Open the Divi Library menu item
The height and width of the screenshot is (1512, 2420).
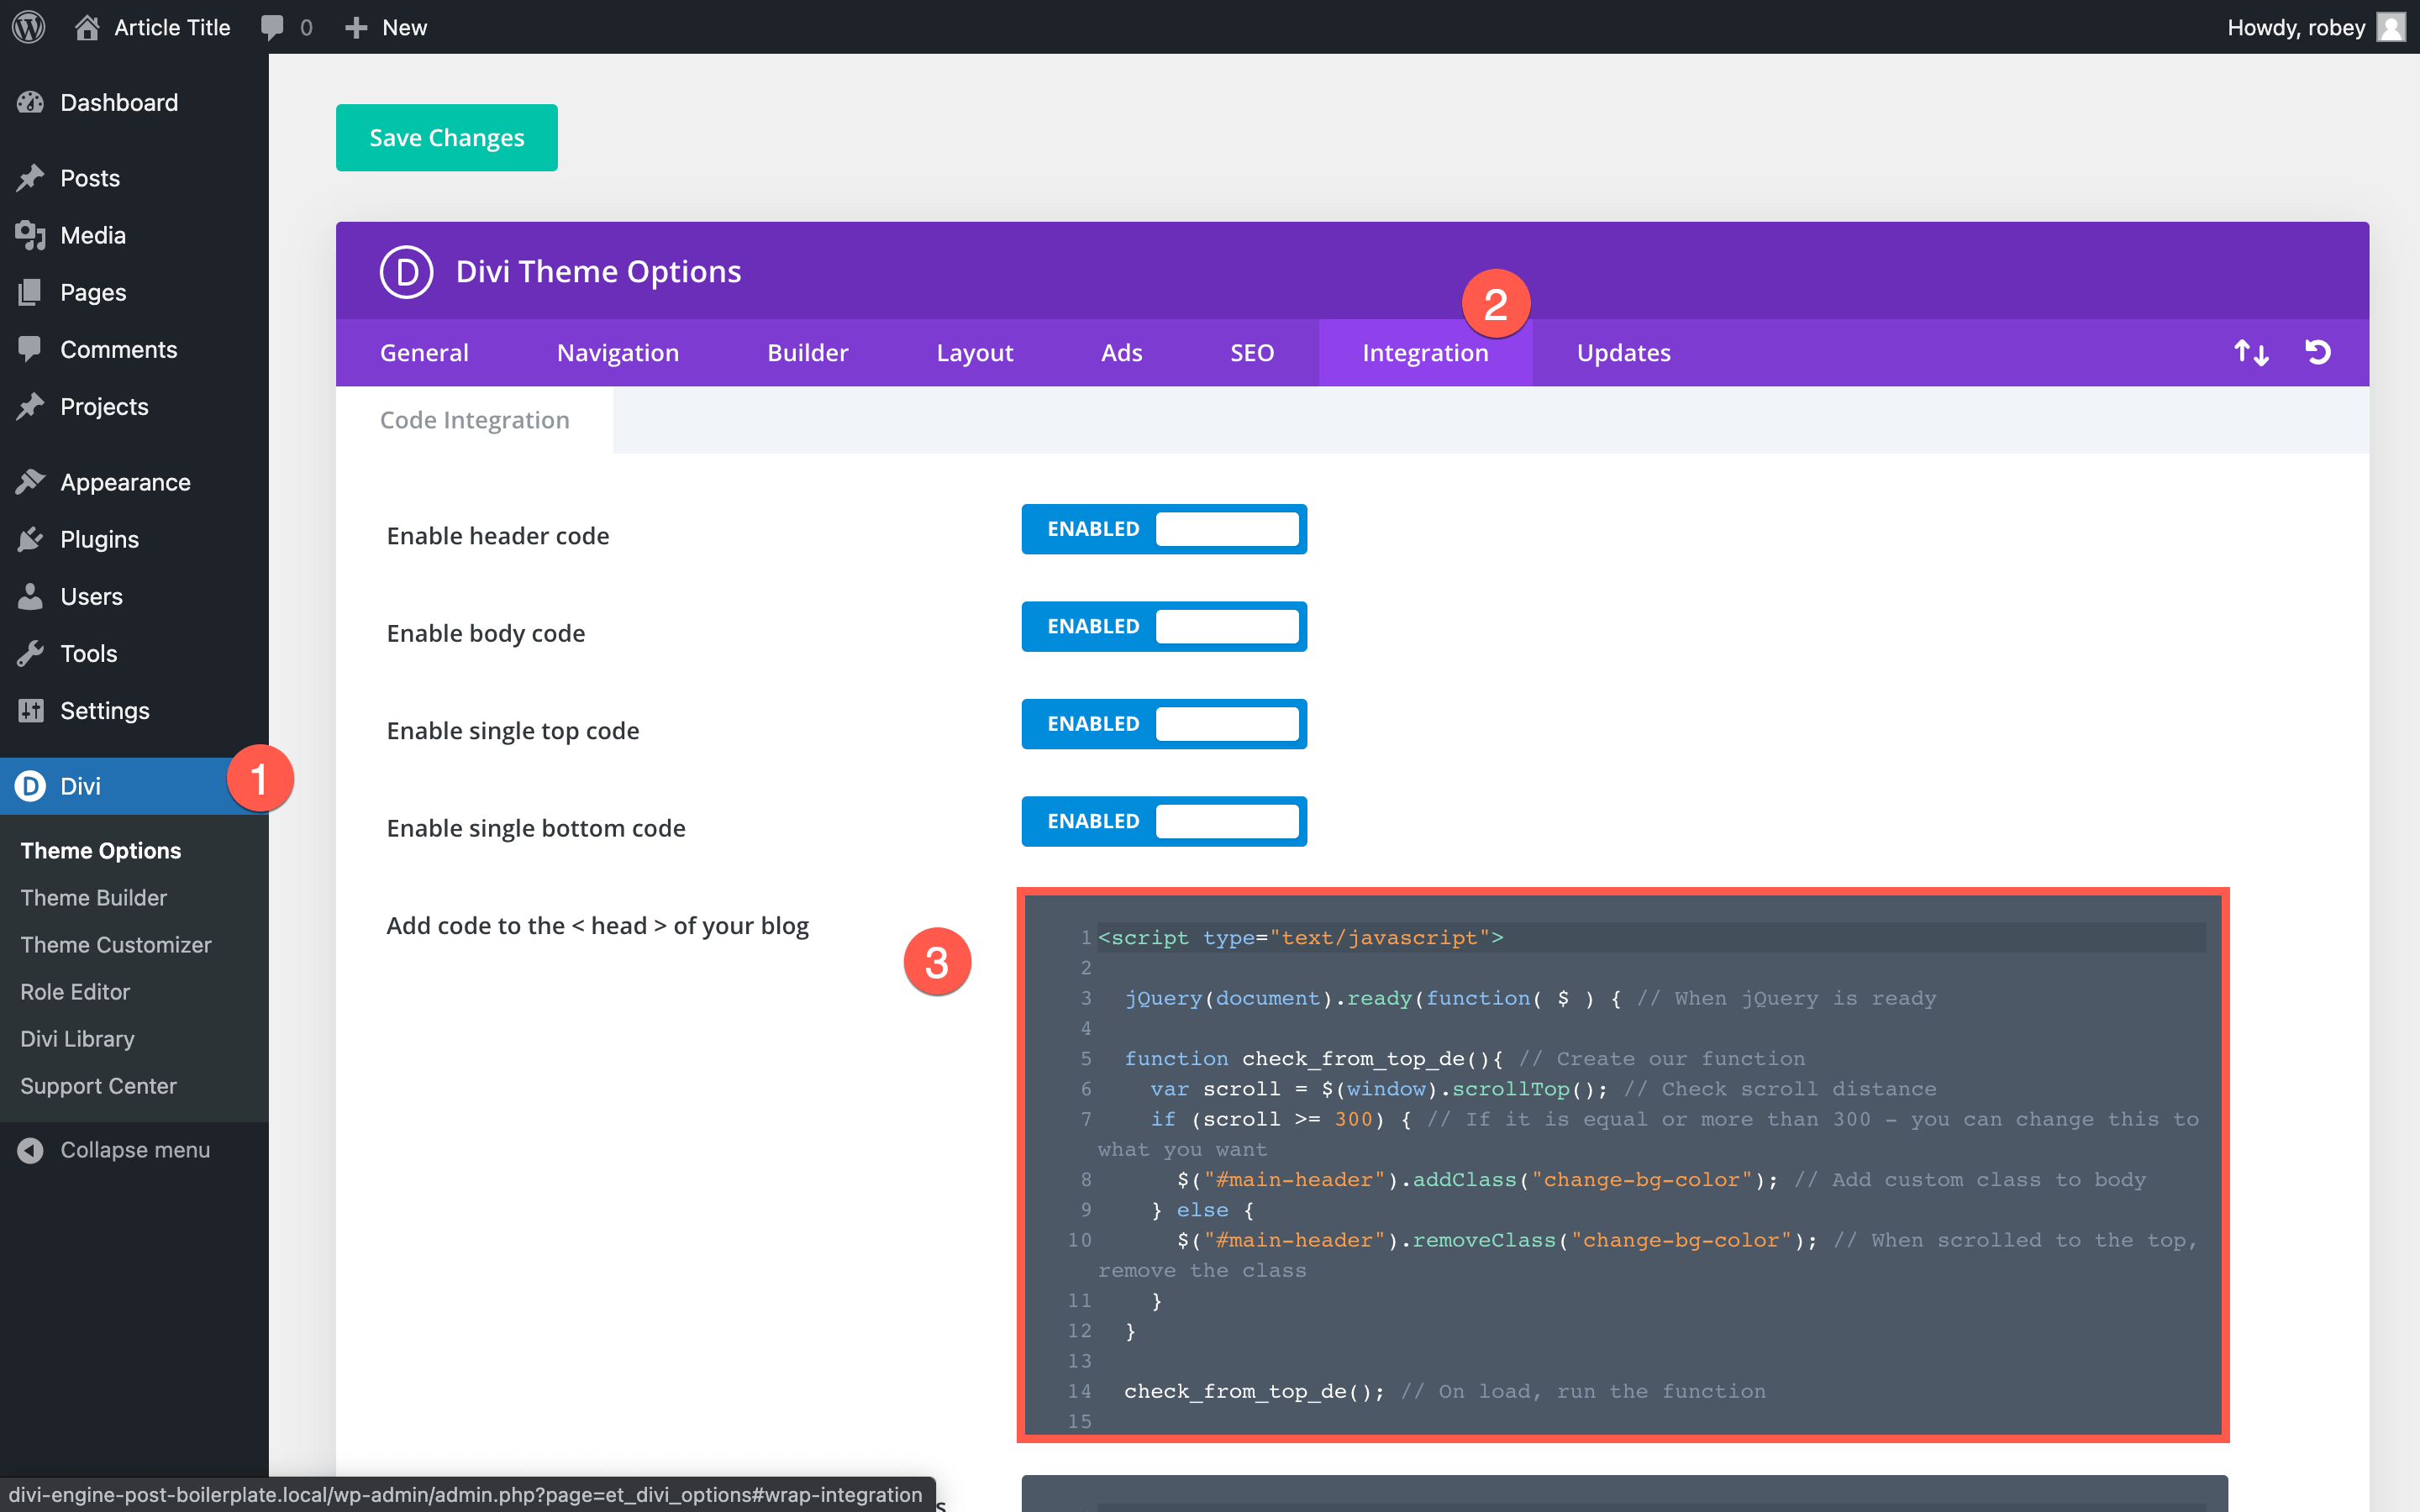[76, 1037]
